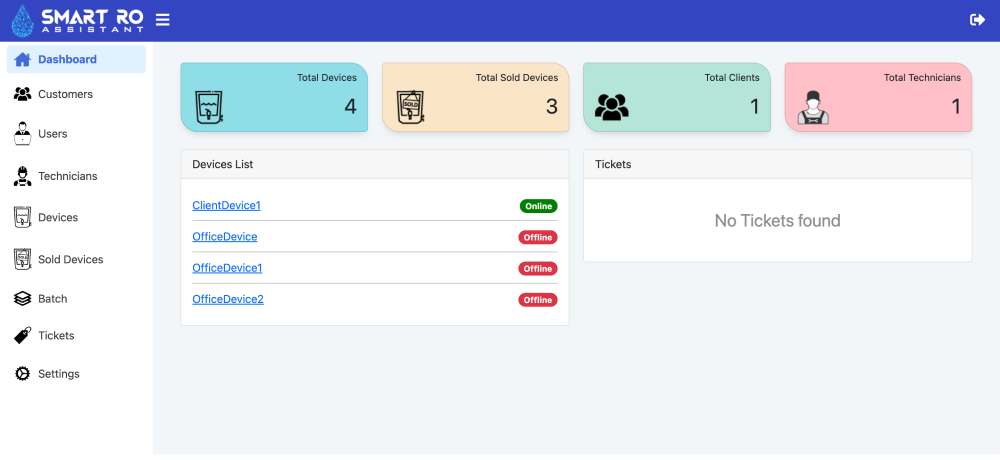Viewport: 1000px width, 460px height.
Task: Open the OfficeDevice2 link
Action: [x=227, y=299]
